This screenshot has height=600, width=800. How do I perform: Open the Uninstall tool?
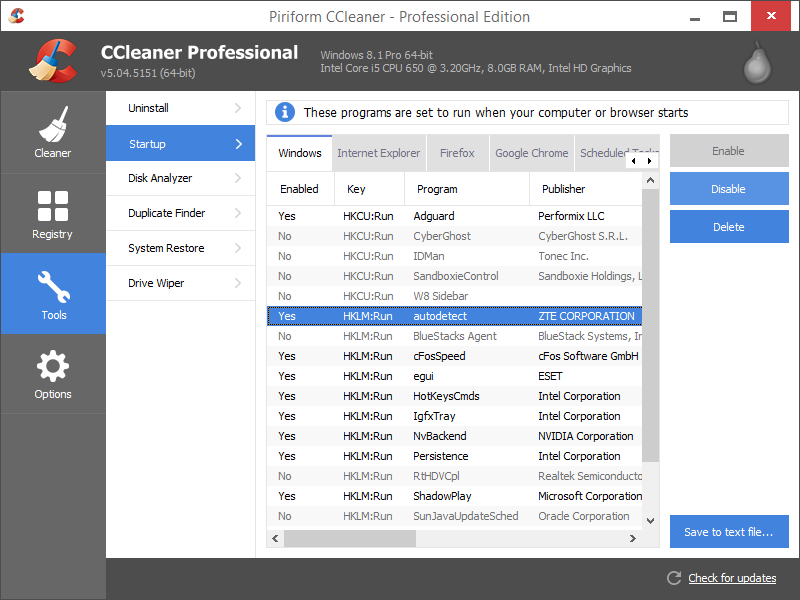180,108
